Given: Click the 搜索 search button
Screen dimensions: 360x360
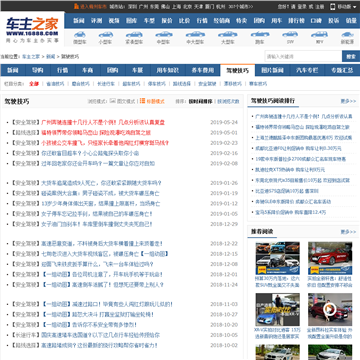Looking at the screenshot, I should pos(351,56).
